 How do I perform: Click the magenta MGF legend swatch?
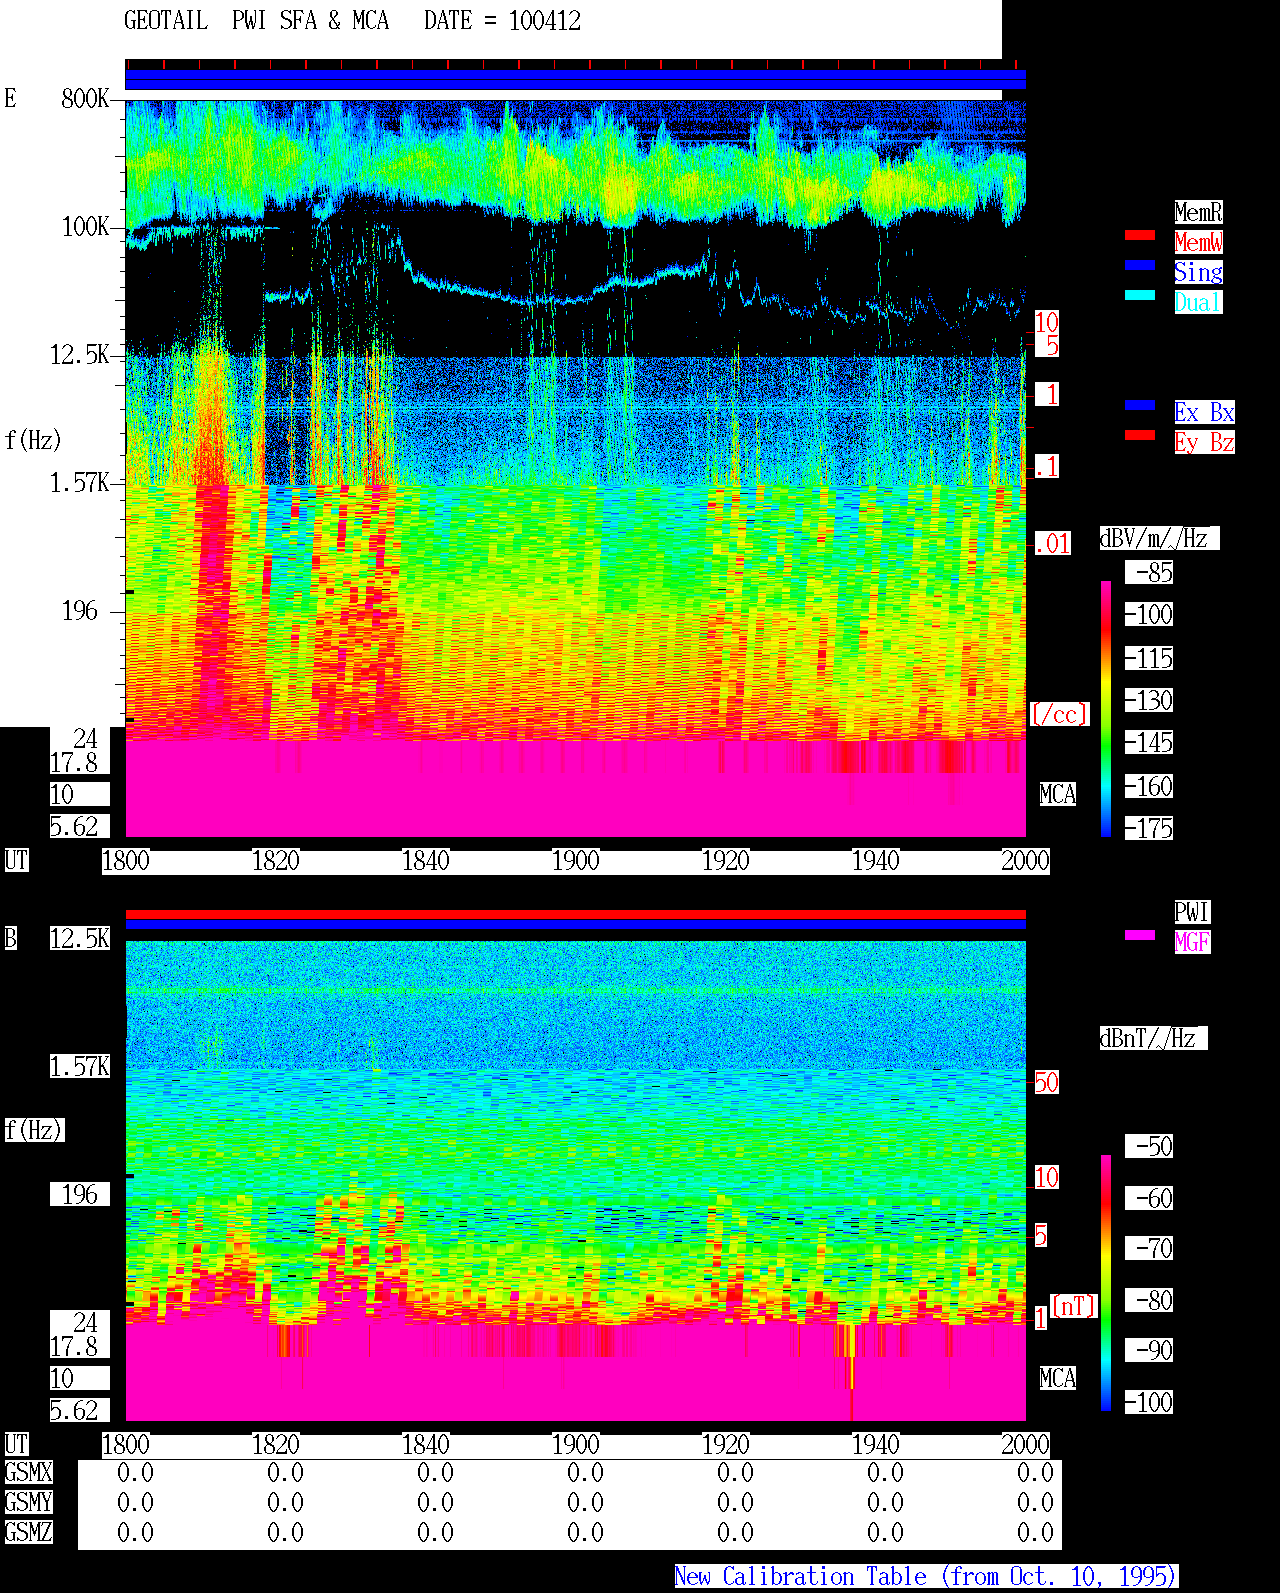pyautogui.click(x=1140, y=935)
